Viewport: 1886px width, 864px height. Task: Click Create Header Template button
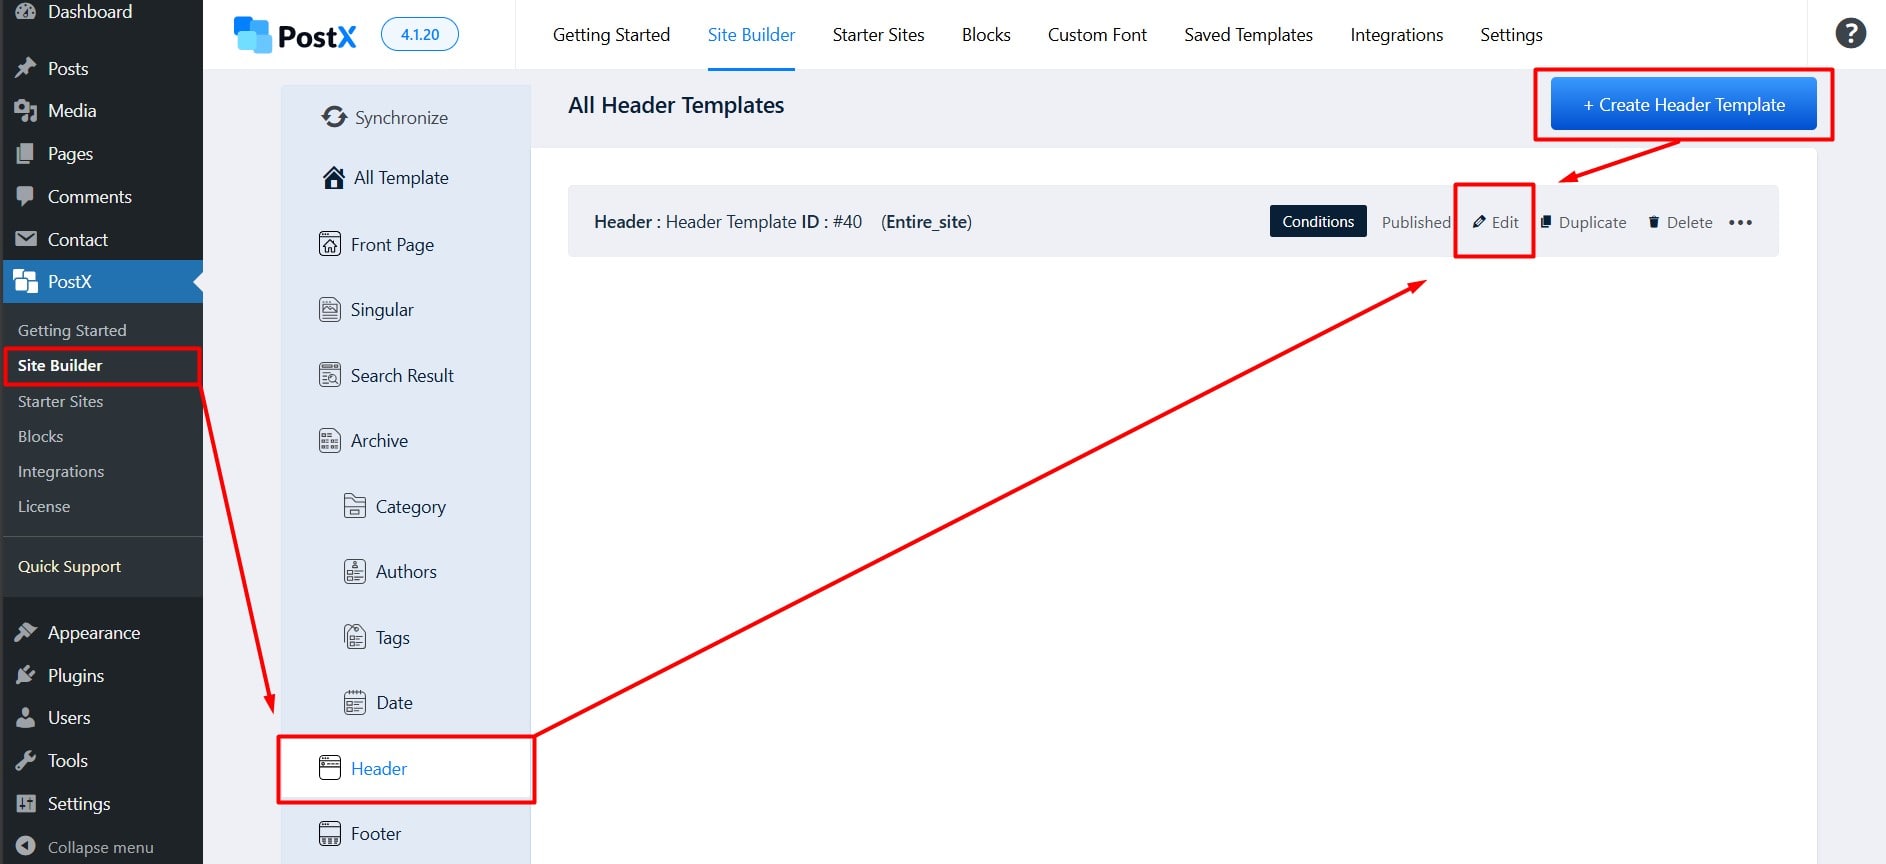point(1683,104)
